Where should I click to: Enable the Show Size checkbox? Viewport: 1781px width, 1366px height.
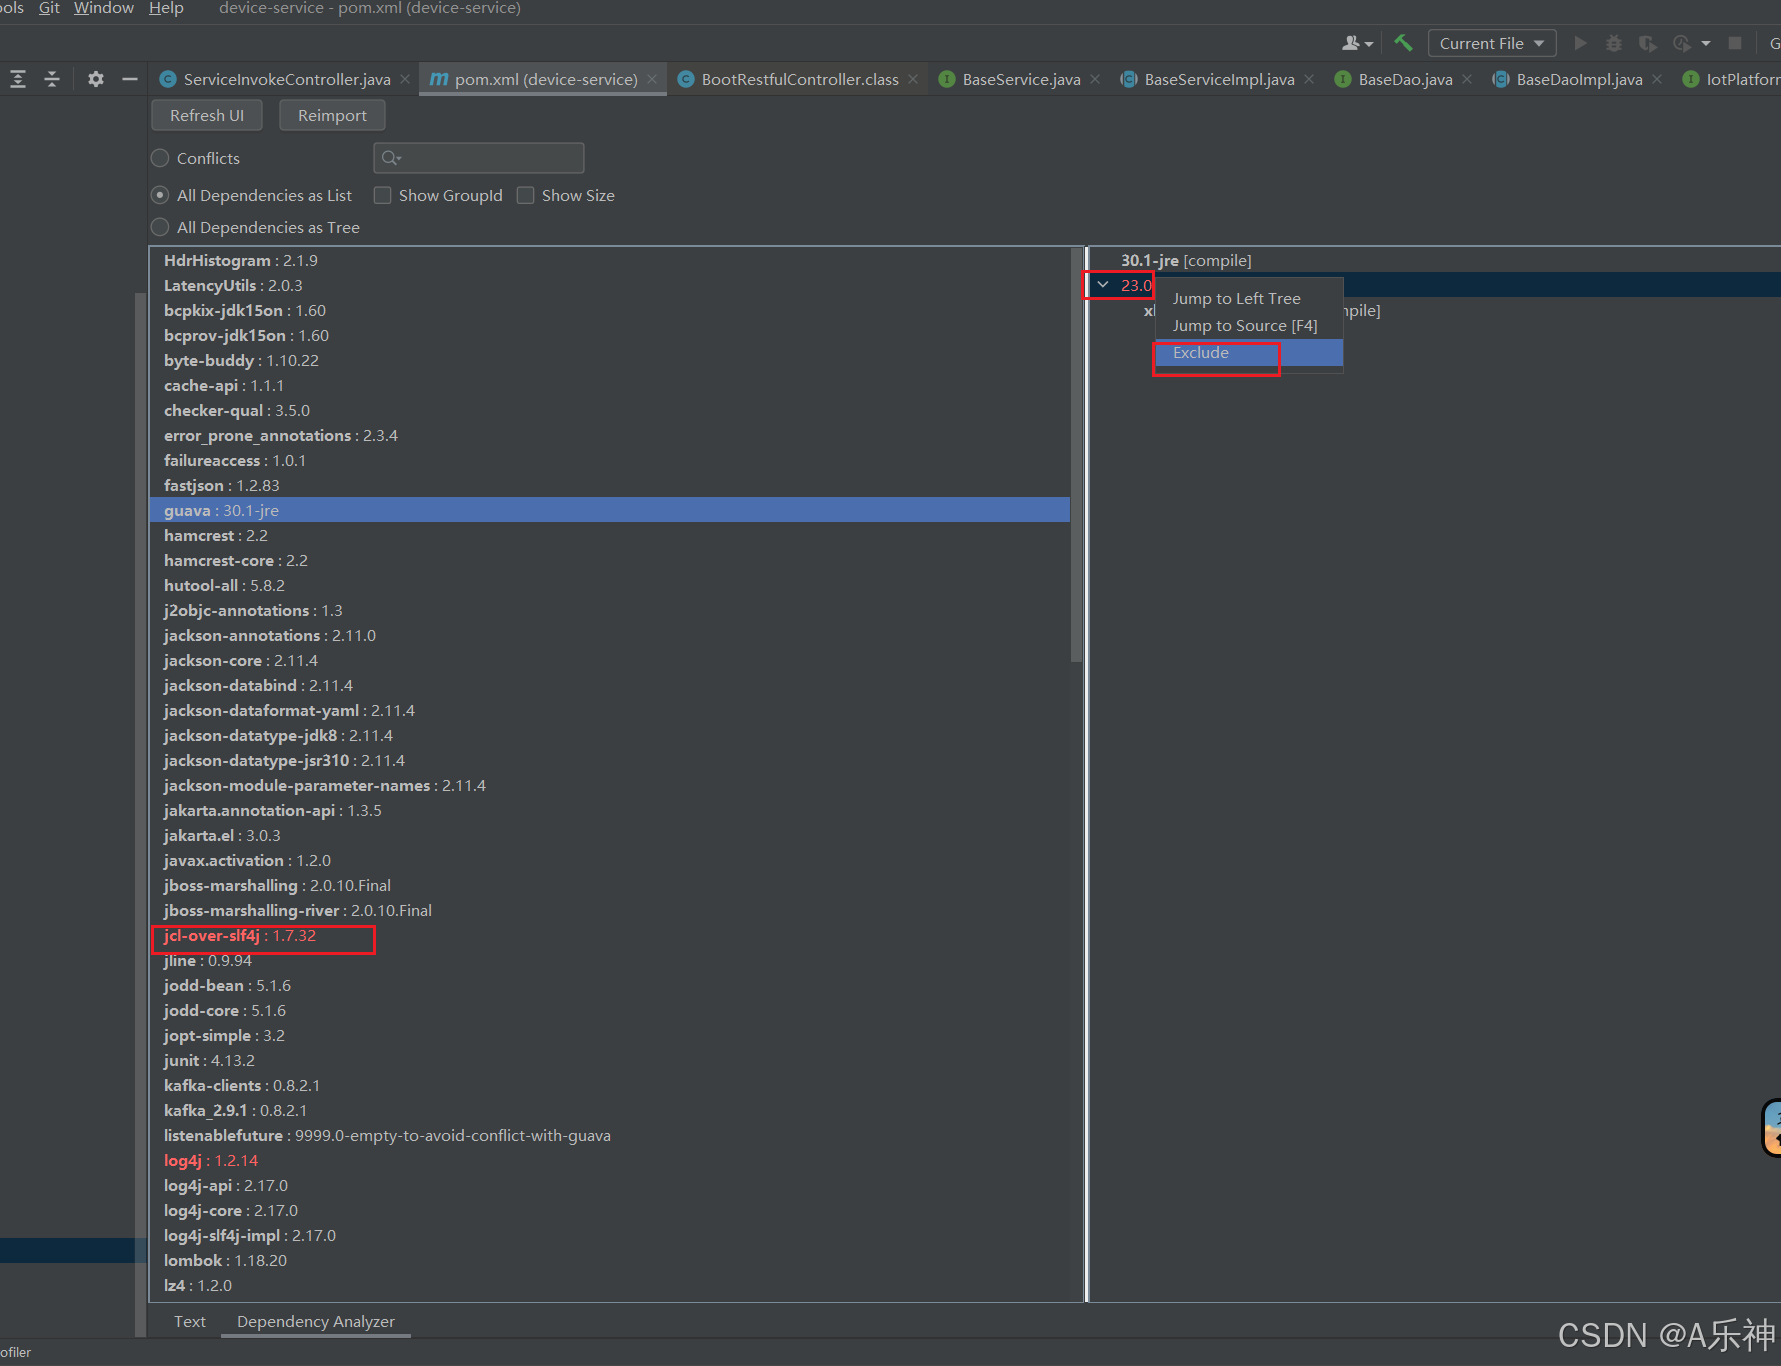pos(525,195)
